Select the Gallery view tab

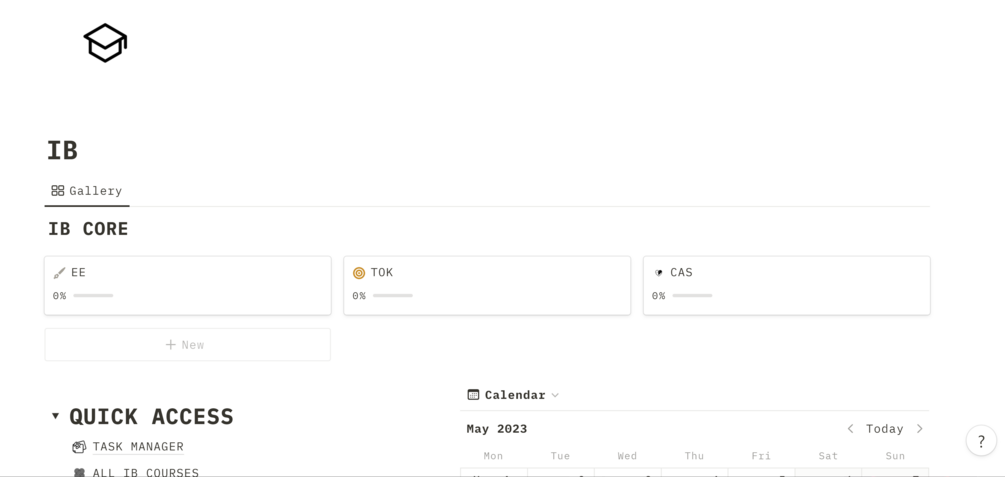tap(87, 191)
